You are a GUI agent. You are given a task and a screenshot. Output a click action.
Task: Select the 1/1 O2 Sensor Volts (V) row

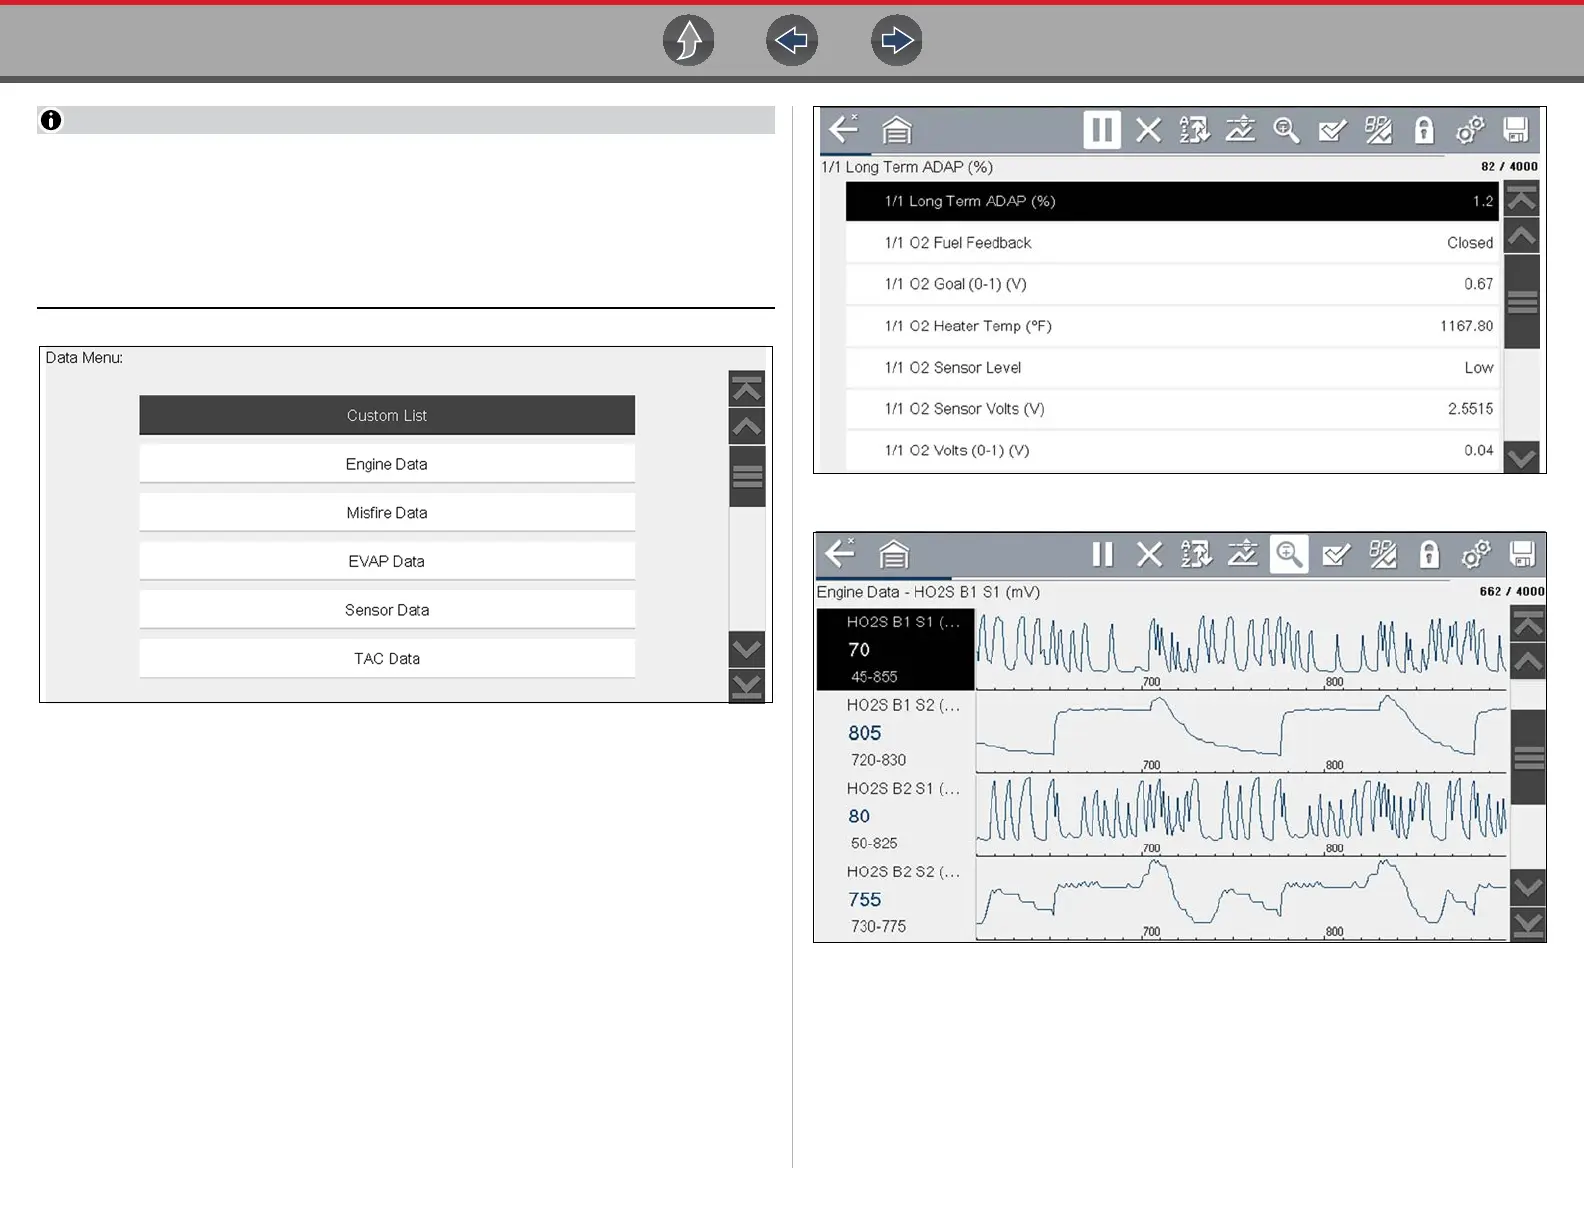pos(1172,409)
